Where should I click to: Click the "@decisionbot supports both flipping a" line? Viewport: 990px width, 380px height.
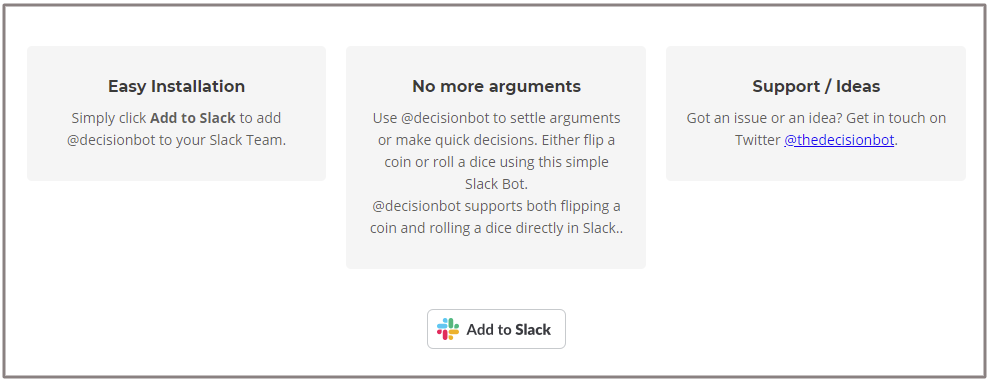pyautogui.click(x=496, y=206)
